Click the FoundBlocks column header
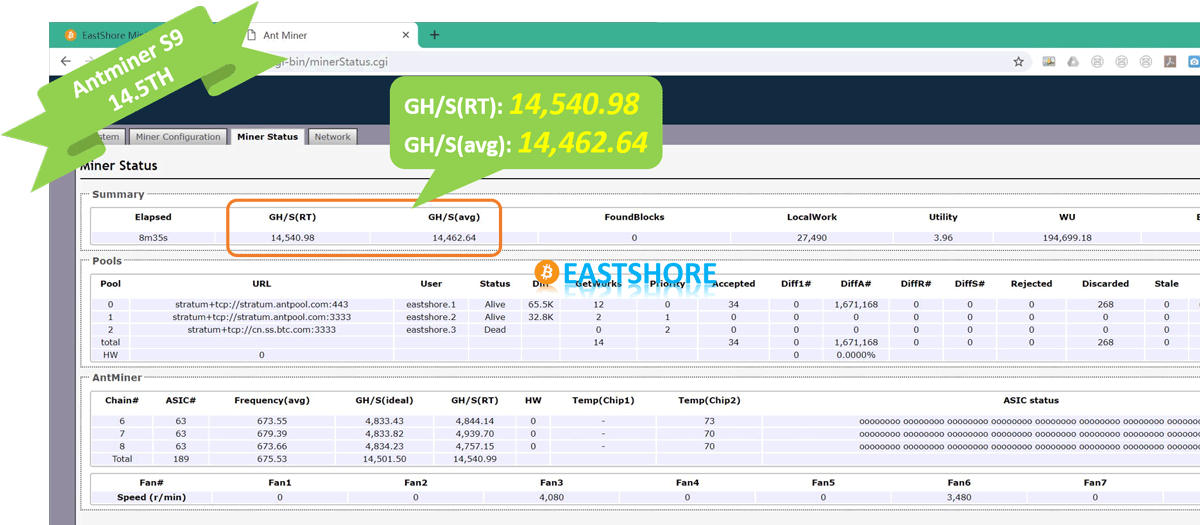The image size is (1200, 525). [634, 217]
